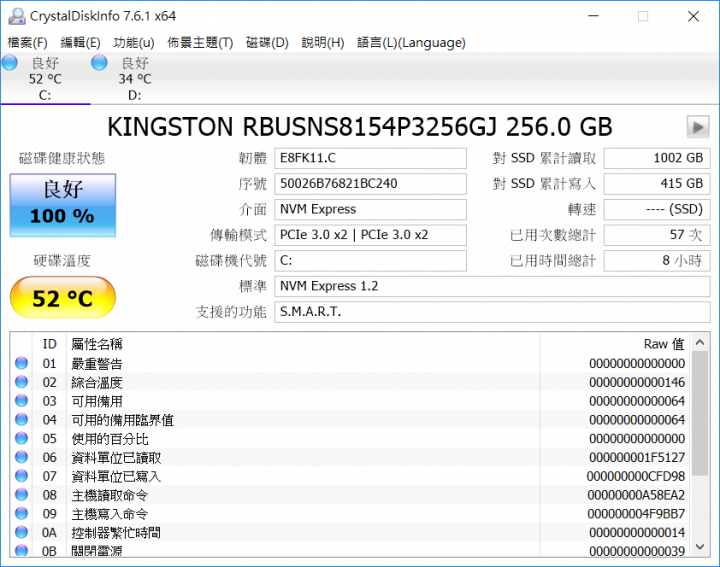Screen dimensions: 720x567
Task: Click the attribute list scrollbar thumb
Action: click(x=700, y=414)
